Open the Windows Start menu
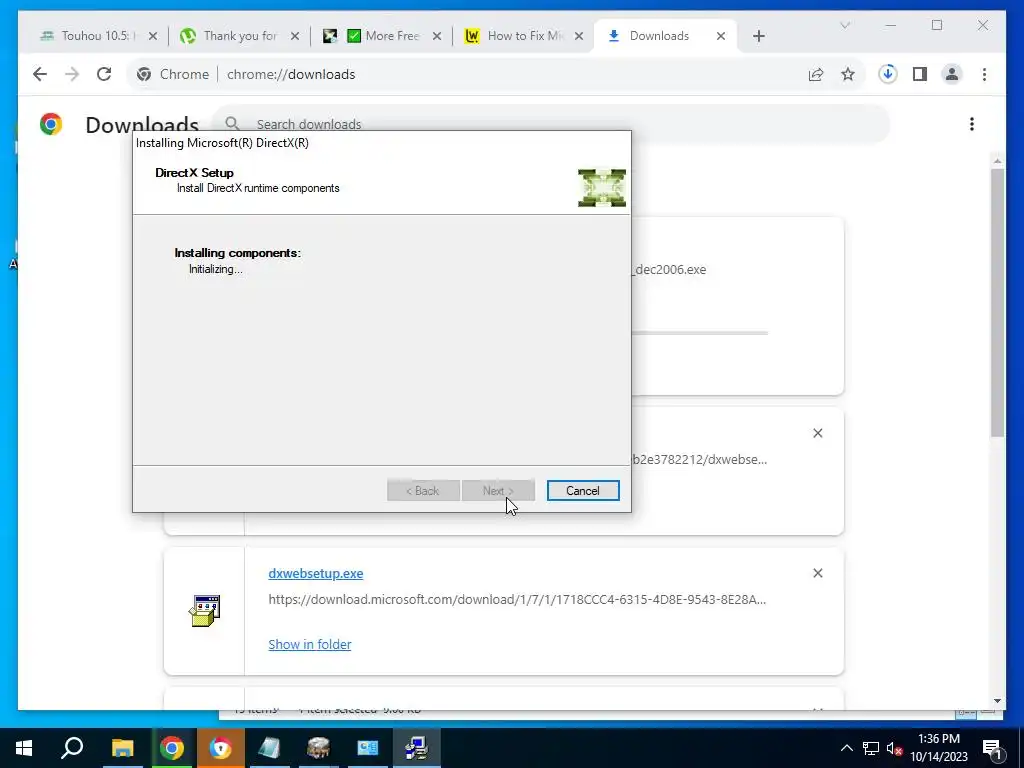Image resolution: width=1024 pixels, height=768 pixels. click(24, 748)
